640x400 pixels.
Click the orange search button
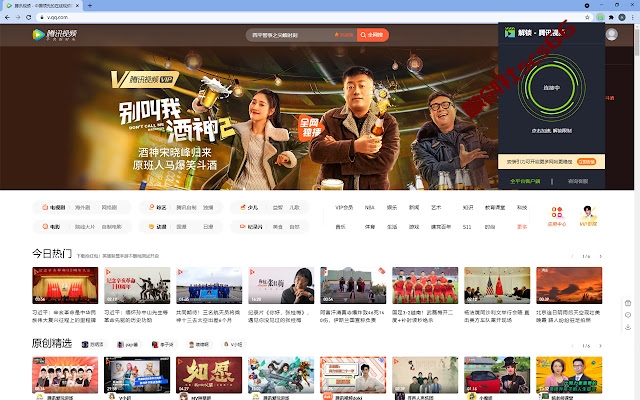(372, 35)
